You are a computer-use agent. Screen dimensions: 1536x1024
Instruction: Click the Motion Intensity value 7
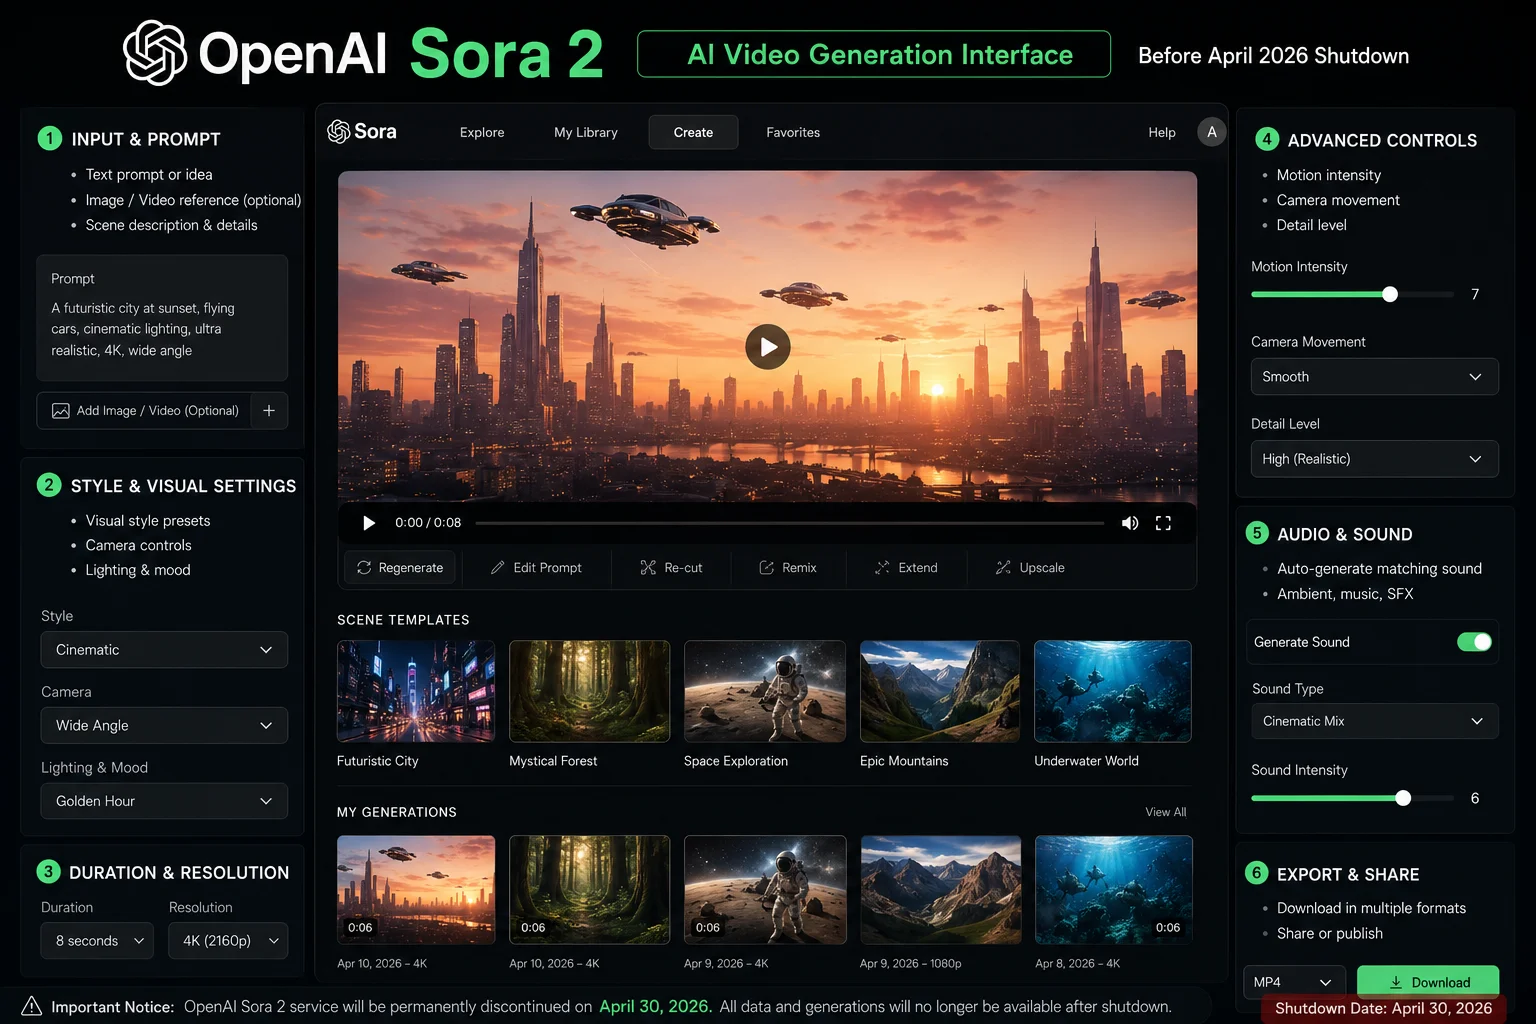pos(1475,294)
